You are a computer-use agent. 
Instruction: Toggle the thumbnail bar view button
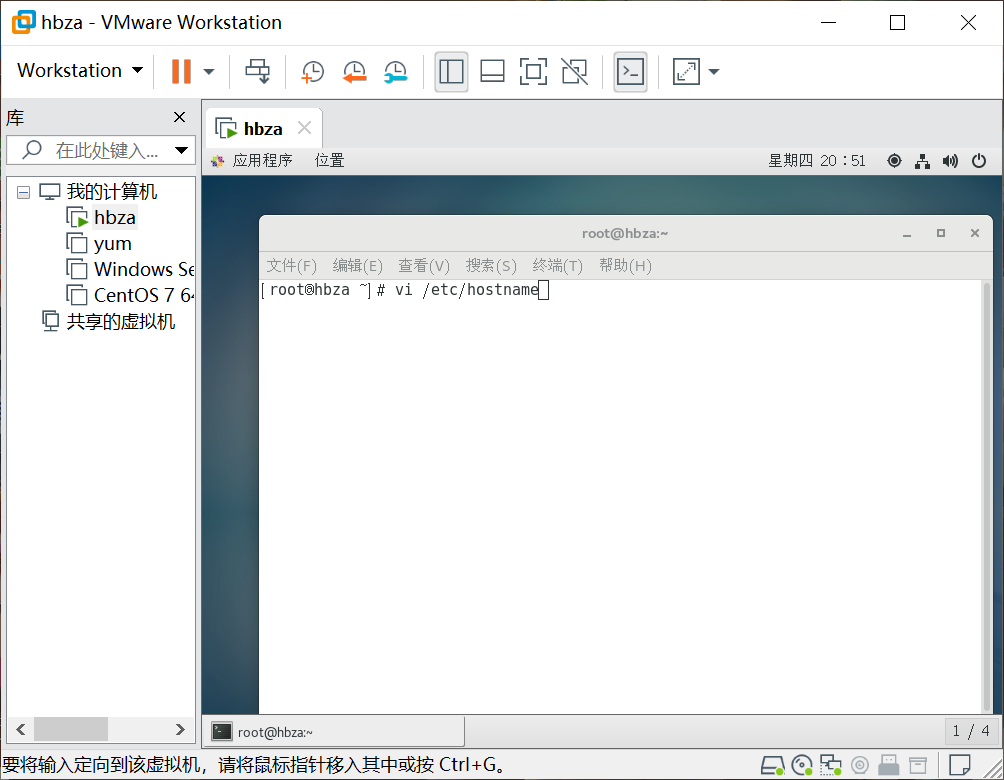(x=492, y=71)
